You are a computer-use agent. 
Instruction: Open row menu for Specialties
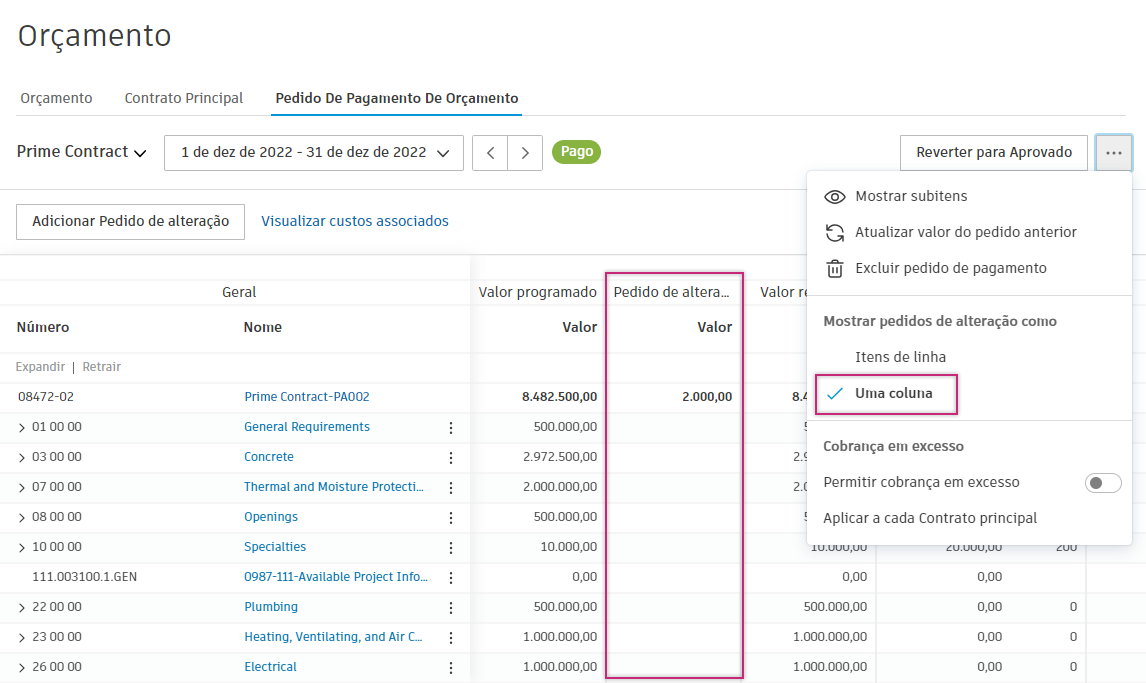click(451, 547)
